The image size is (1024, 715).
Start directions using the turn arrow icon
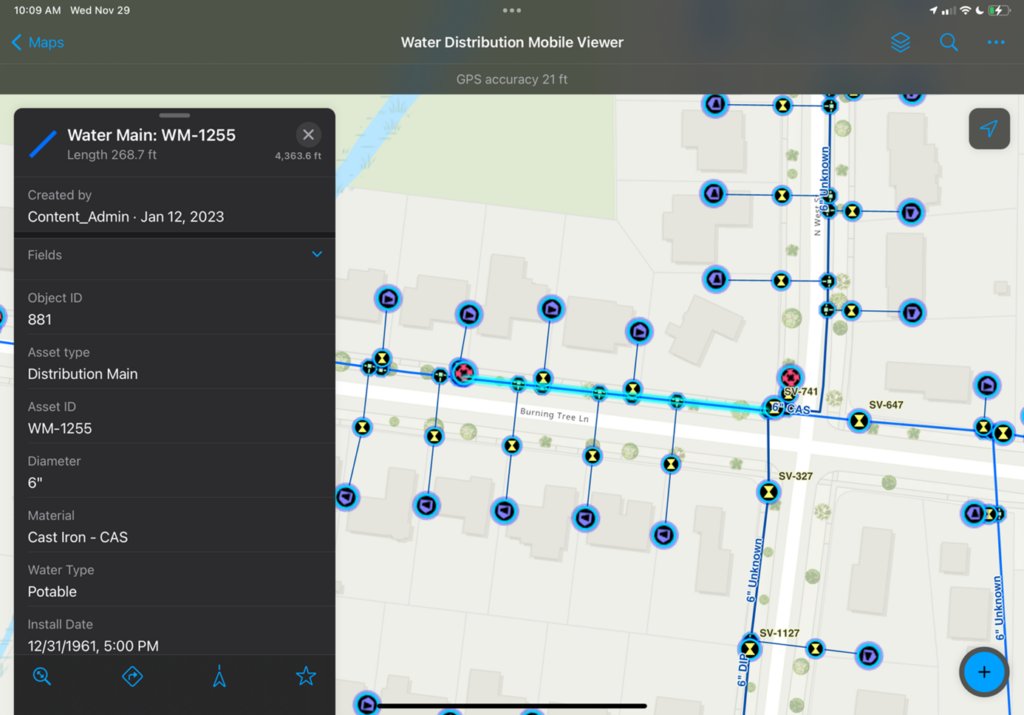[x=130, y=676]
